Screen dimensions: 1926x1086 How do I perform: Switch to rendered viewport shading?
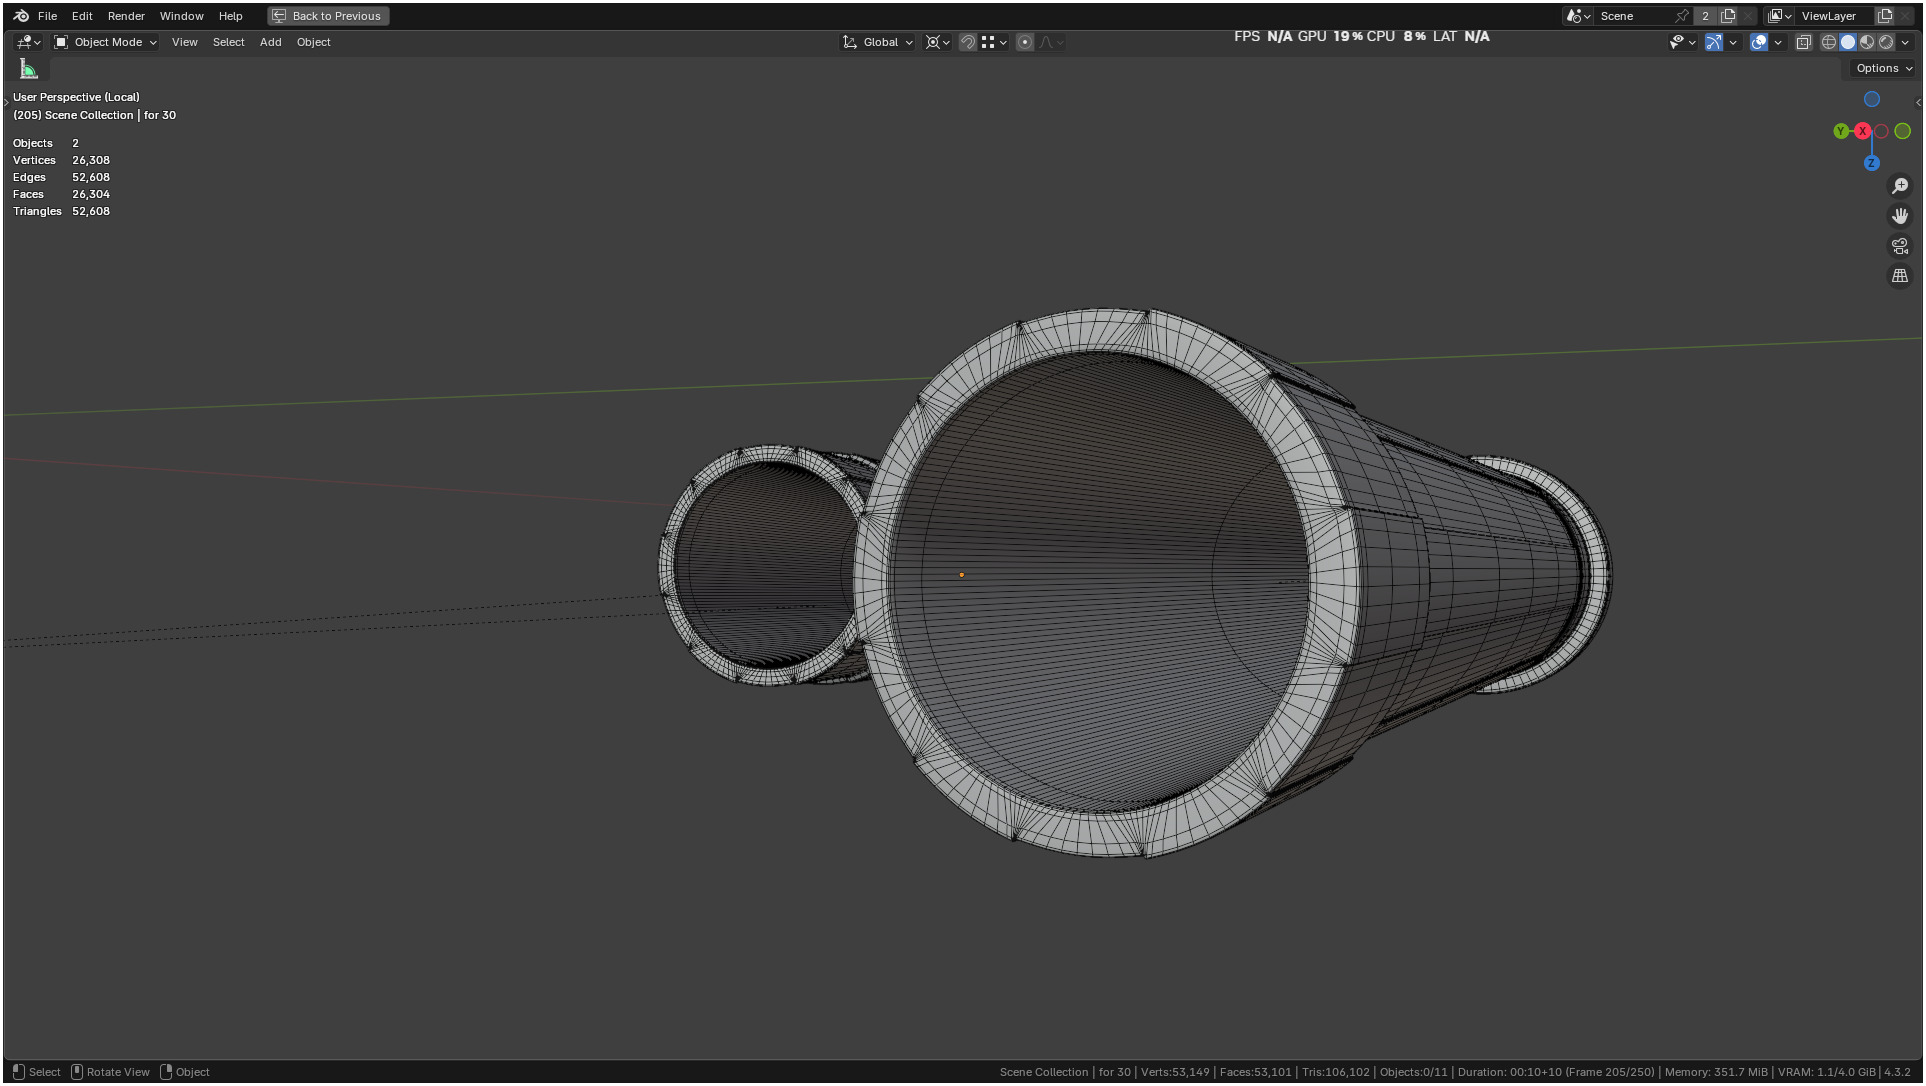click(x=1885, y=42)
